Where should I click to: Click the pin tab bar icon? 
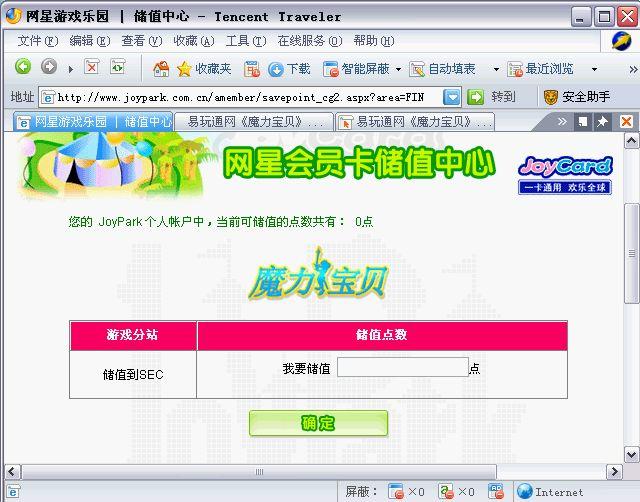click(602, 122)
